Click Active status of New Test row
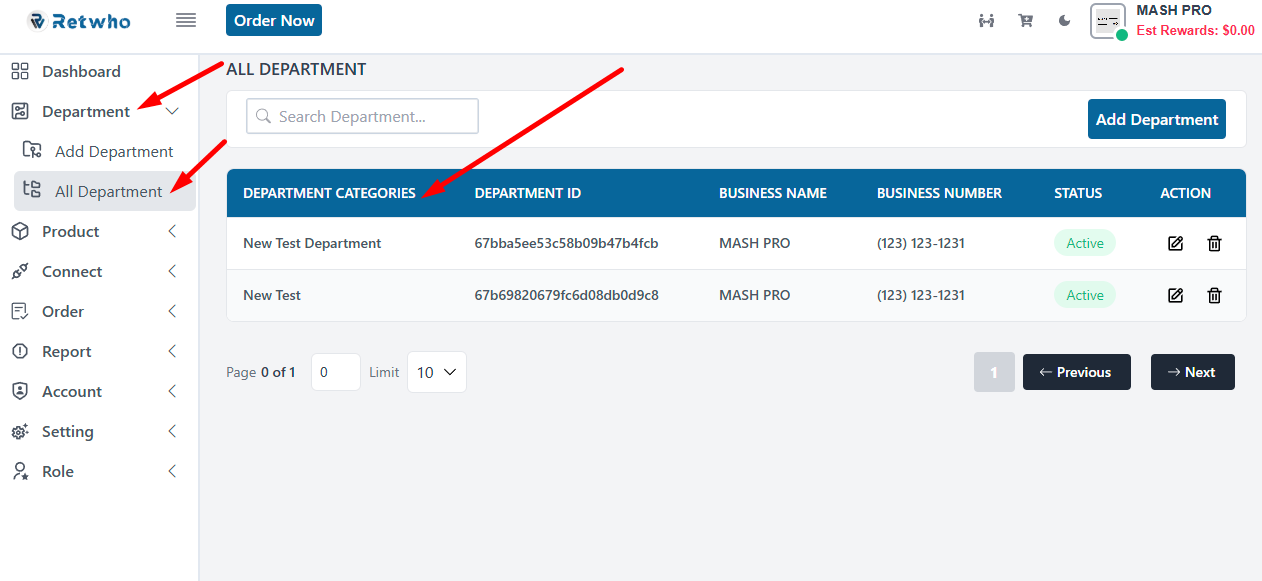Image resolution: width=1262 pixels, height=581 pixels. (x=1085, y=295)
